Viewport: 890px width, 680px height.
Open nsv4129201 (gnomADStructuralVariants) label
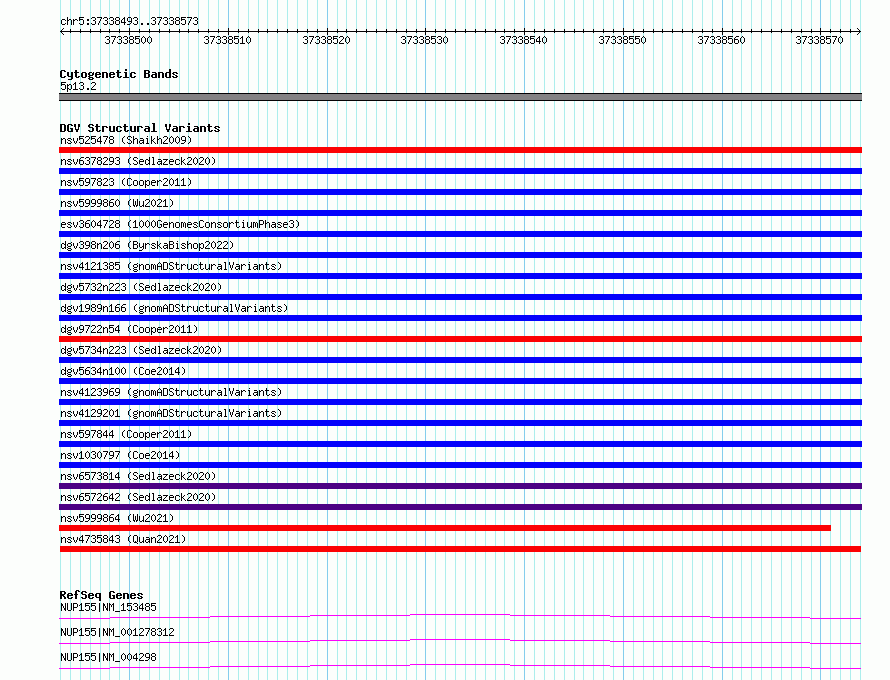(x=171, y=413)
